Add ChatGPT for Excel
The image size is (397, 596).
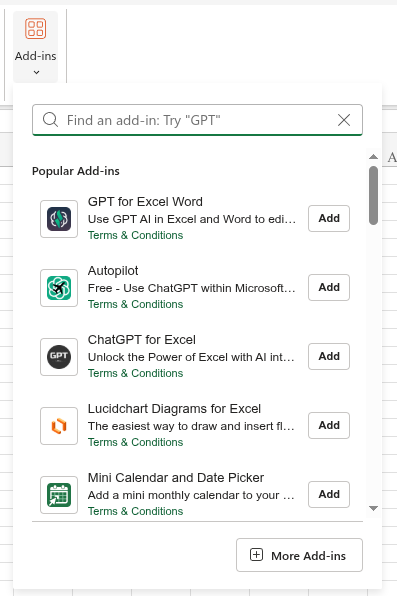[329, 357]
